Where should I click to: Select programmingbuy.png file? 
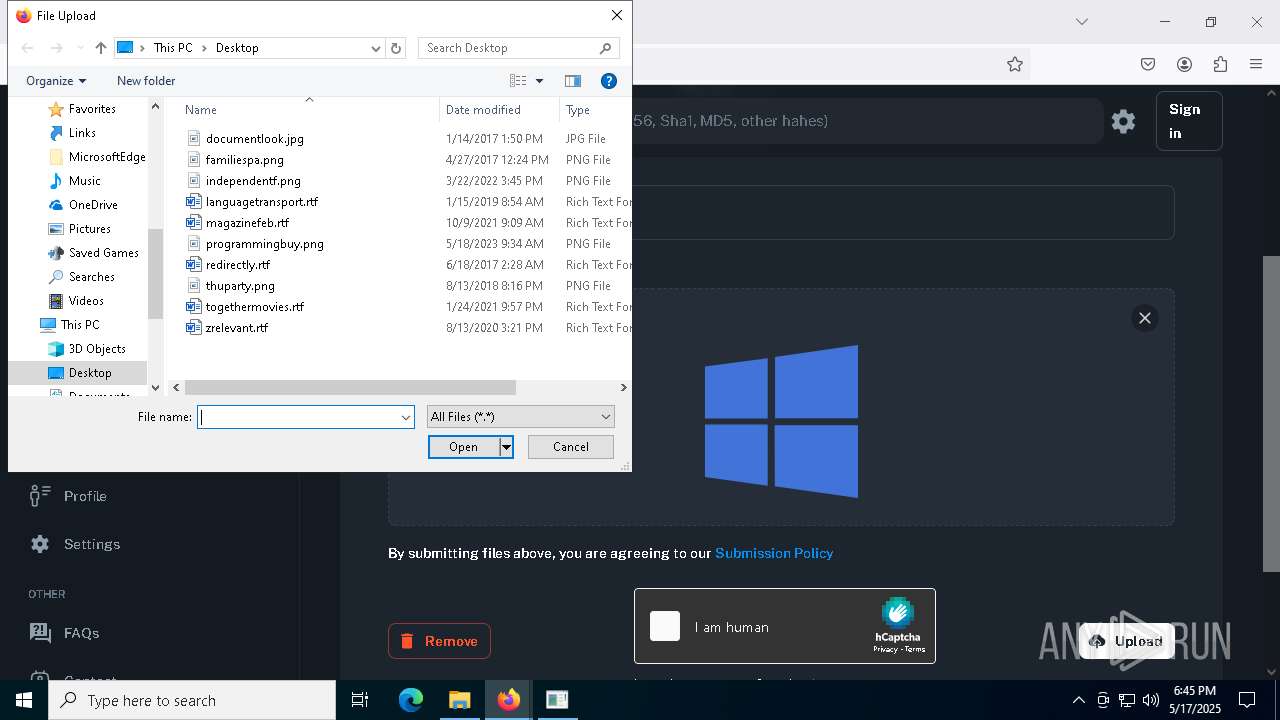[x=264, y=244]
